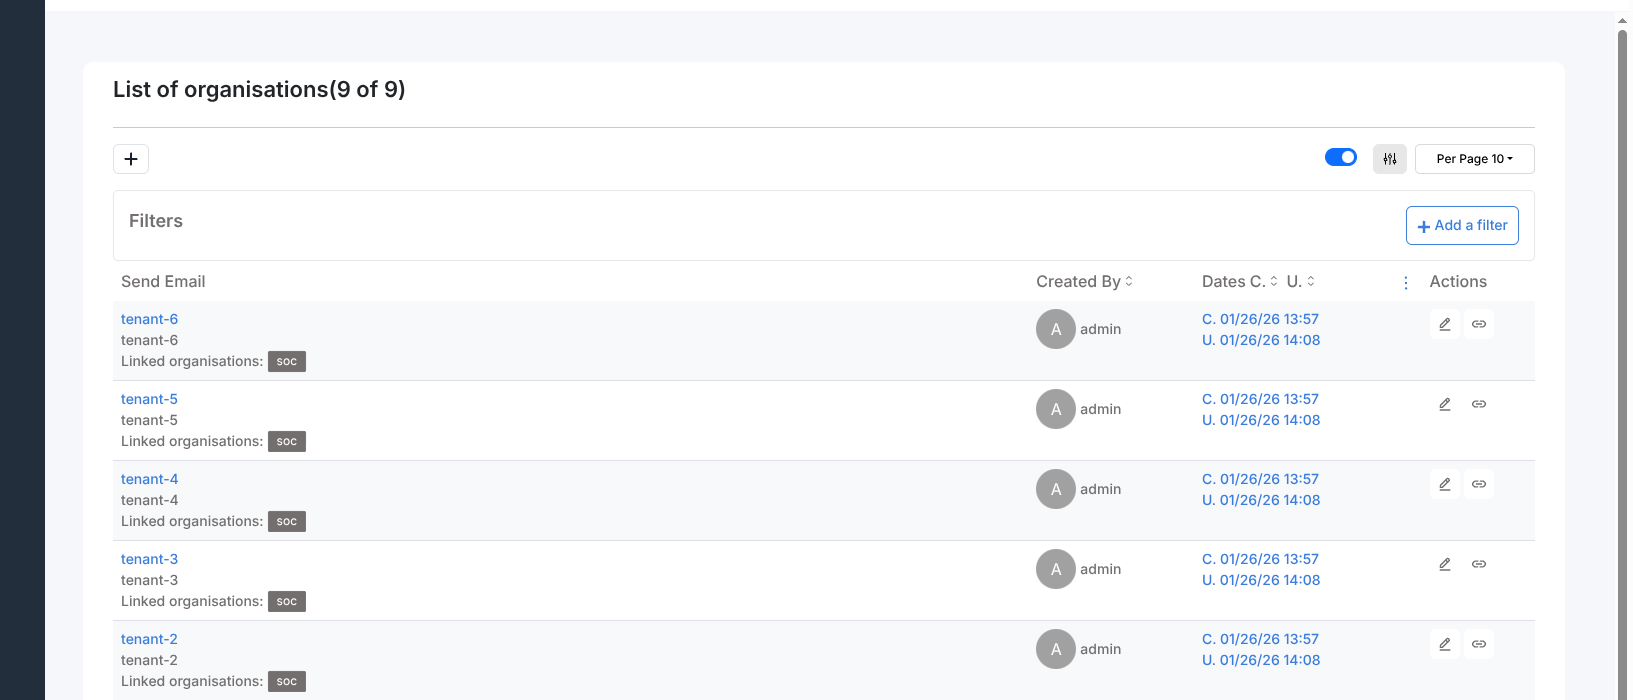Click the Send Email column header
This screenshot has width=1633, height=700.
pos(163,282)
